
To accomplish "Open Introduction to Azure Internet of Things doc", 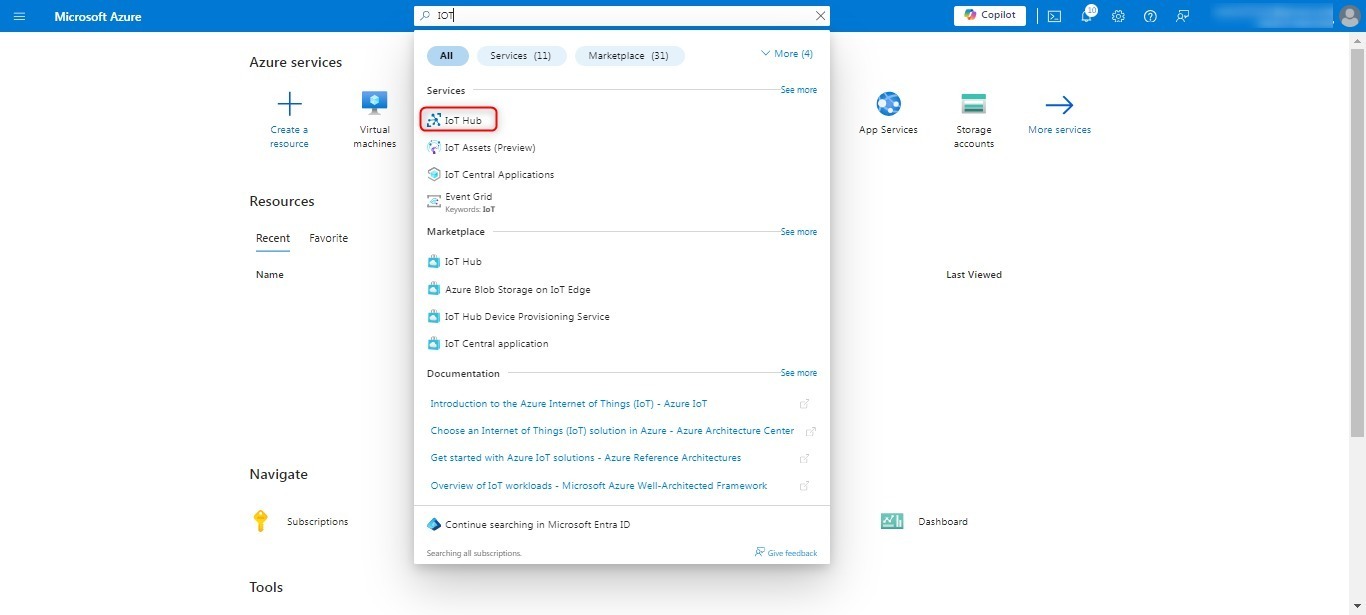I will tap(568, 404).
